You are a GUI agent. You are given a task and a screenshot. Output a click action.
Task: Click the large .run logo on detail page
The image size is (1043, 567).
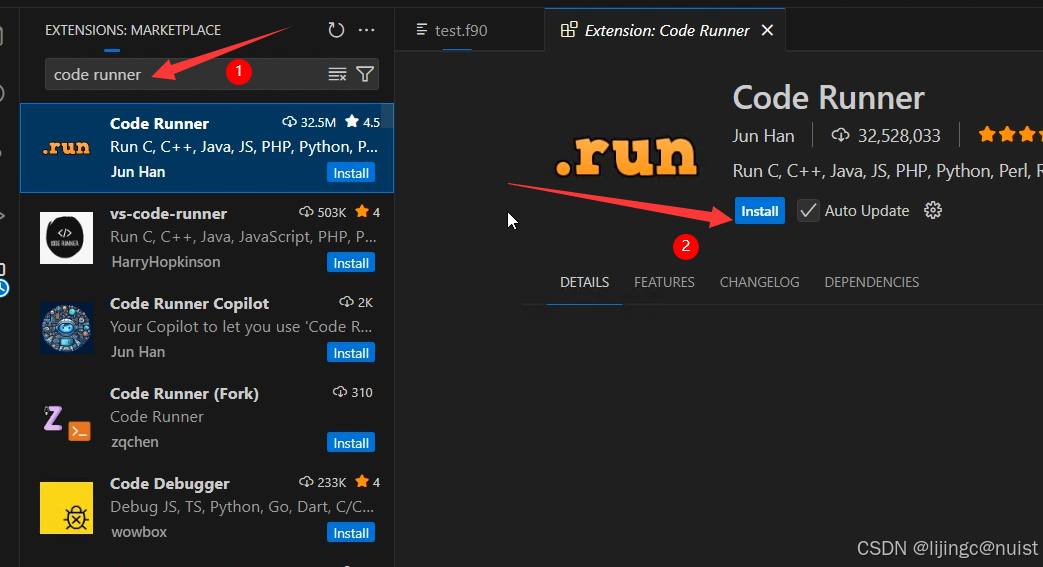click(x=625, y=157)
